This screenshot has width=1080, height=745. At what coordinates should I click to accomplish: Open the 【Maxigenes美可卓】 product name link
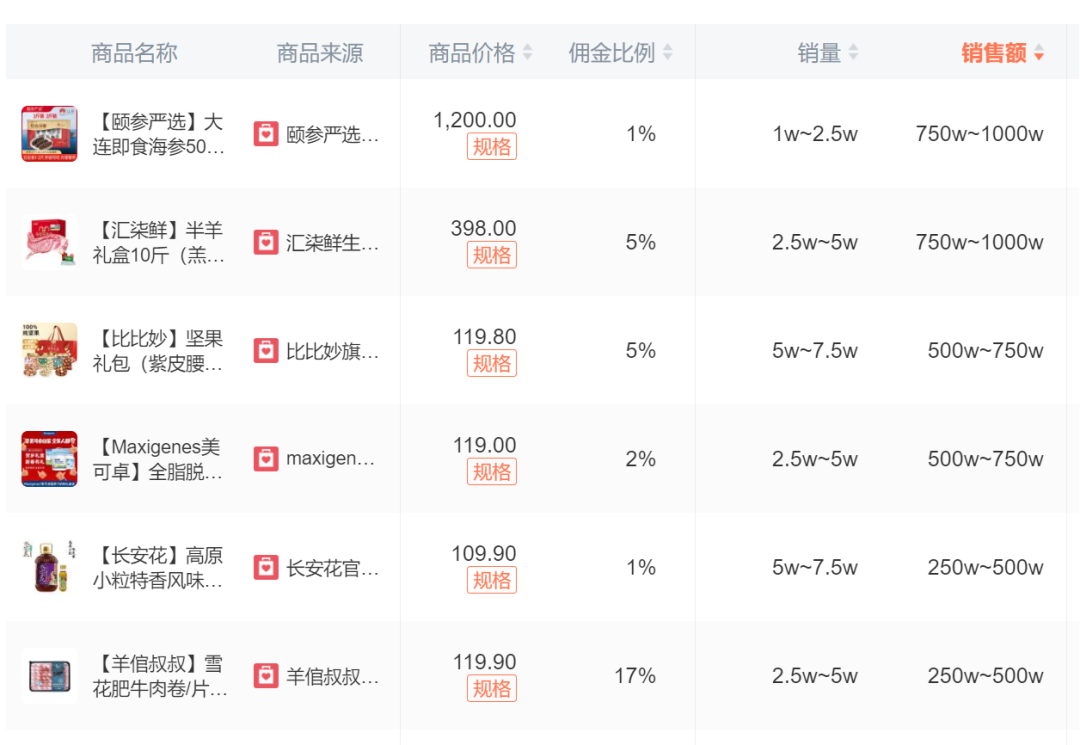tap(158, 460)
